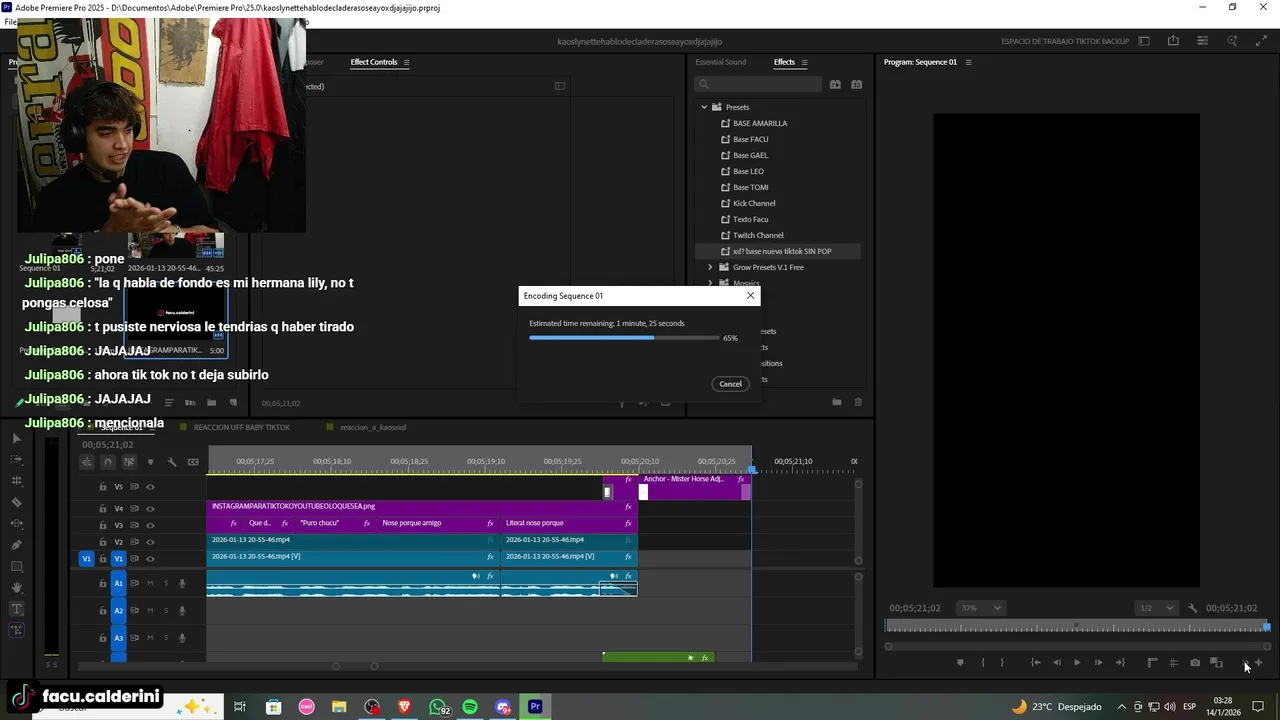Select the Ripple Edit tool

tap(16, 481)
